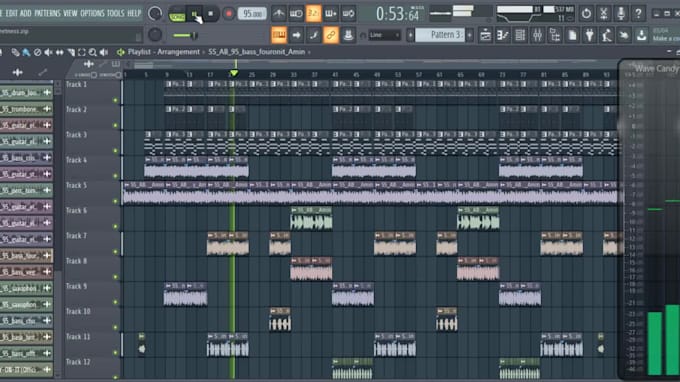680x382 pixels.
Task: Click the tempo field showing 95.000
Action: point(252,13)
